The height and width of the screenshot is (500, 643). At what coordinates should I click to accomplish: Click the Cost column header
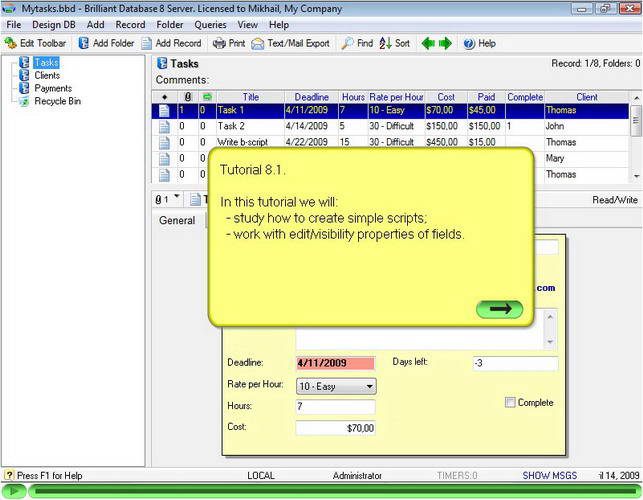[x=446, y=97]
